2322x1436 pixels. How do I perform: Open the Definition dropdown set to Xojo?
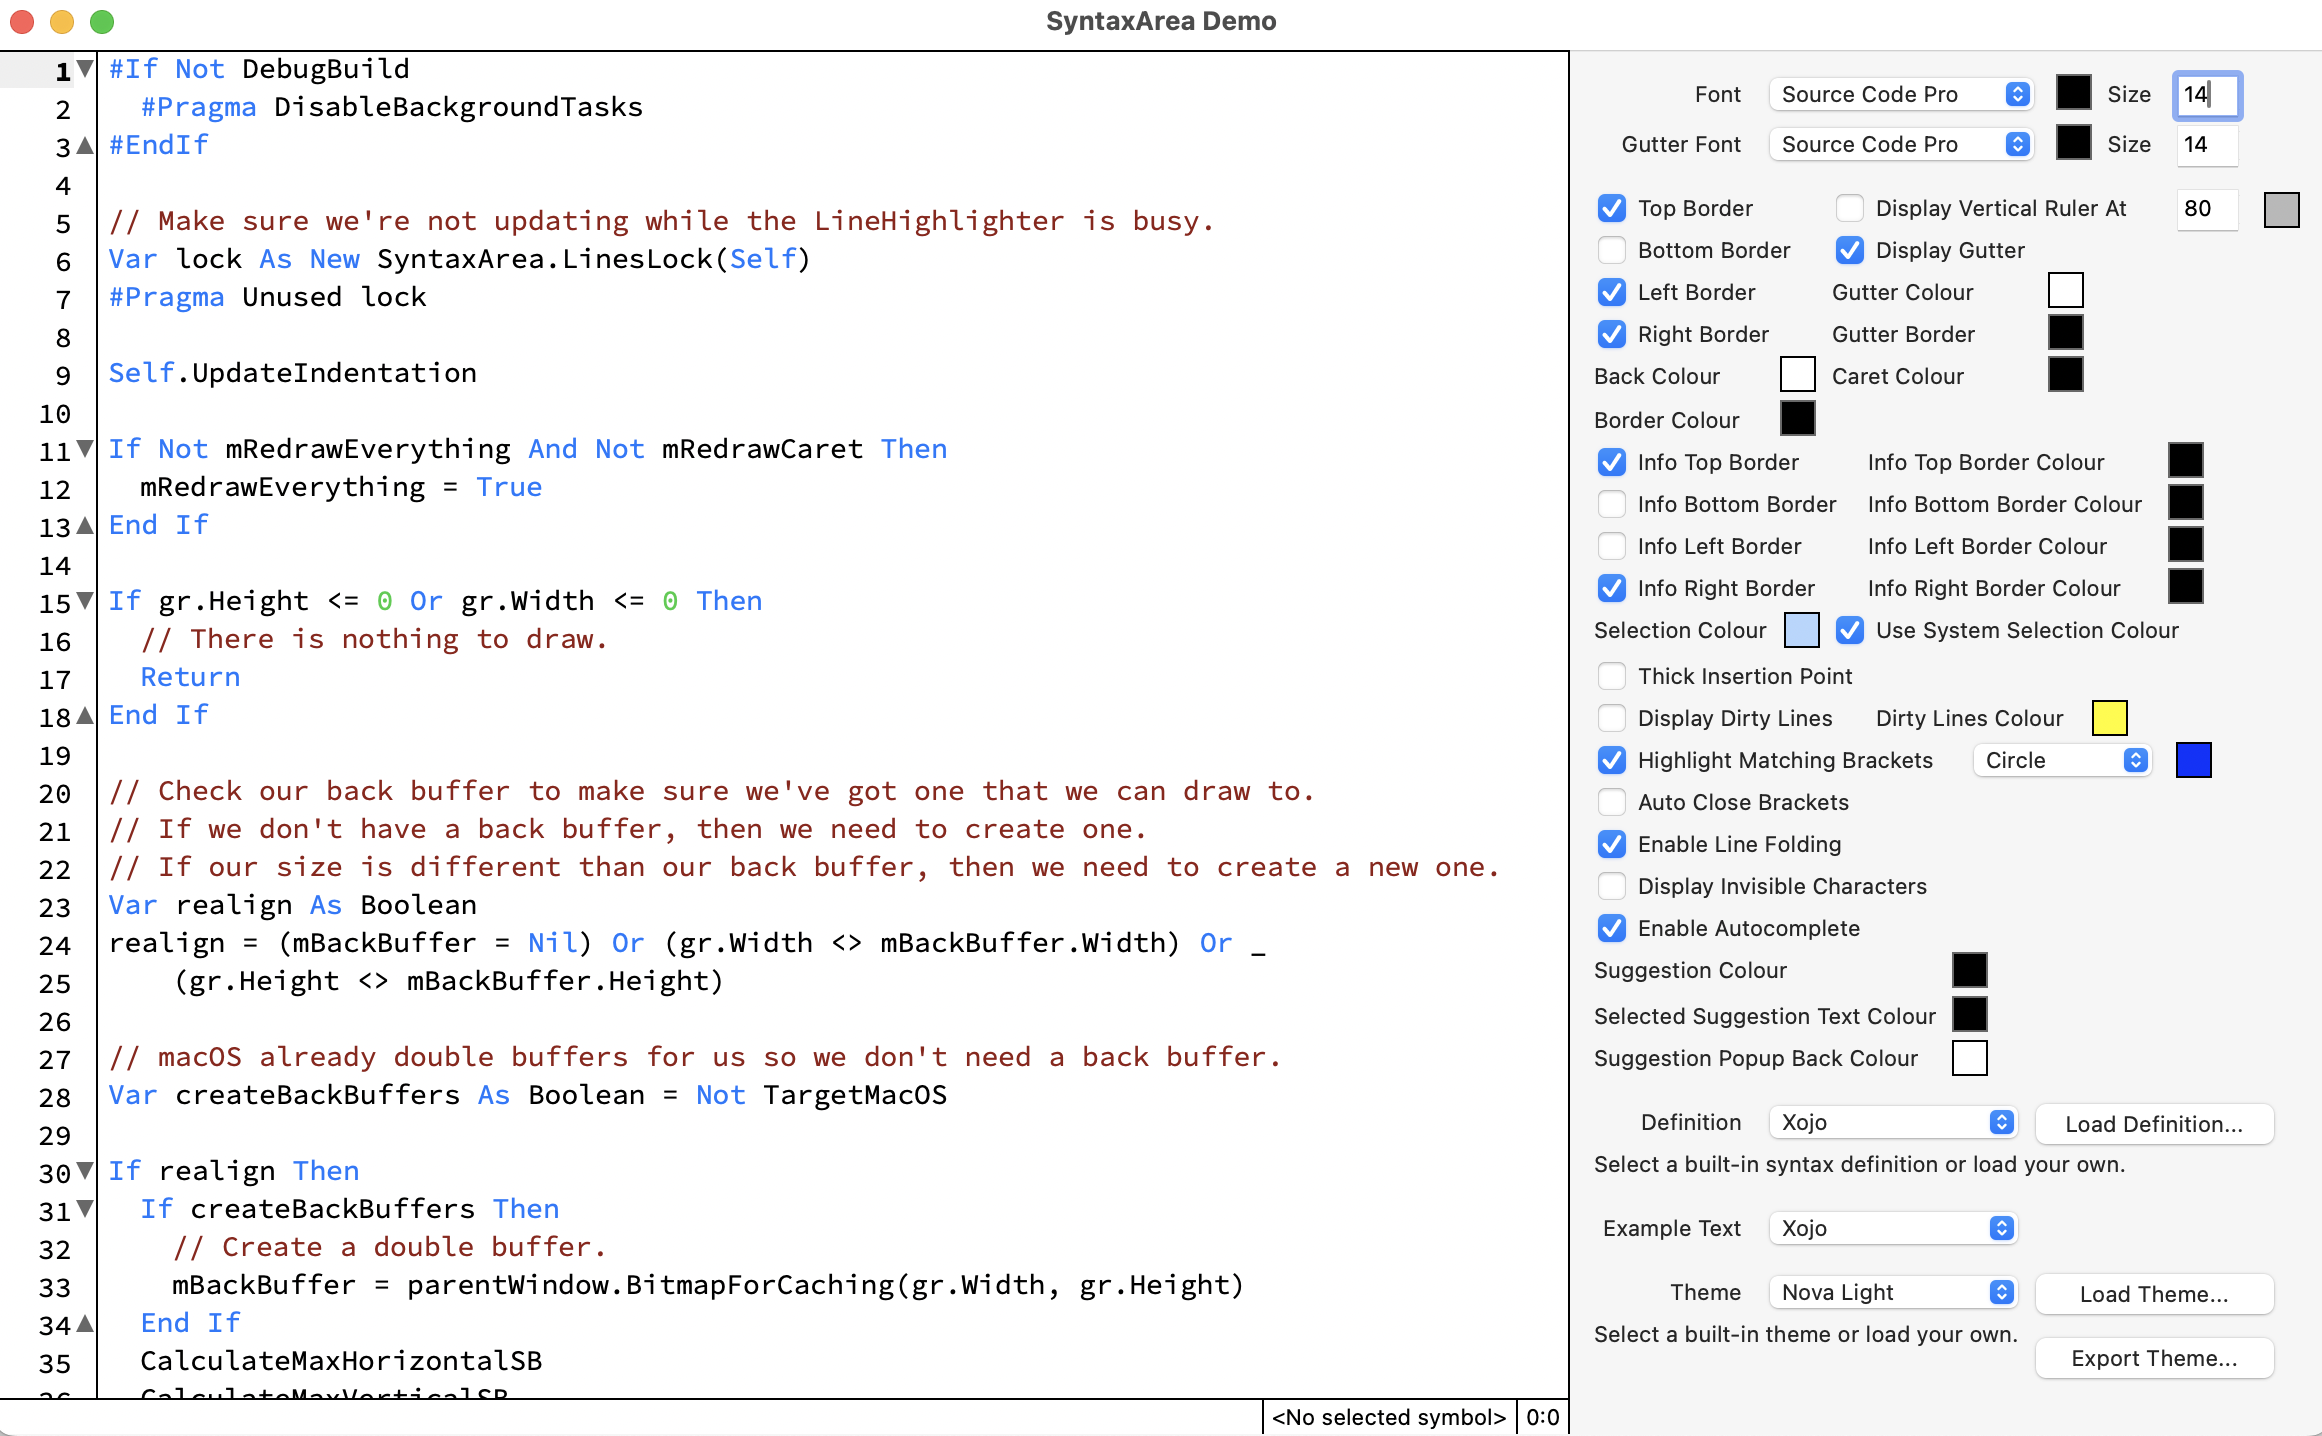[1892, 1122]
